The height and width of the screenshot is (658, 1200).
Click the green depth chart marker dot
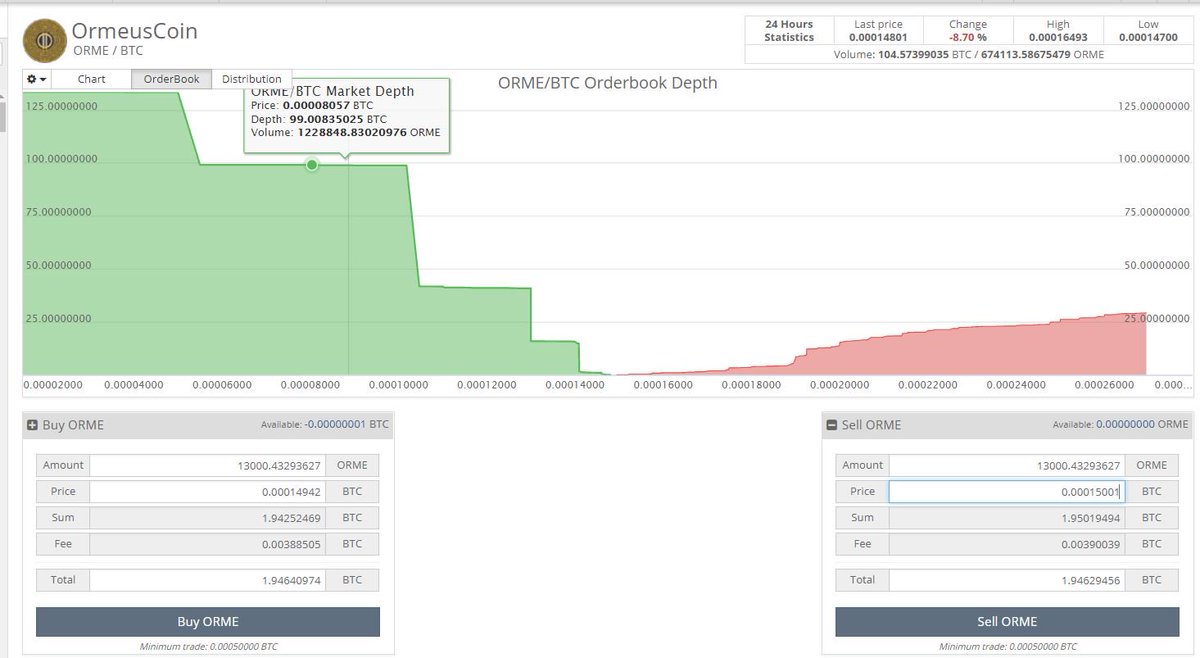click(312, 165)
